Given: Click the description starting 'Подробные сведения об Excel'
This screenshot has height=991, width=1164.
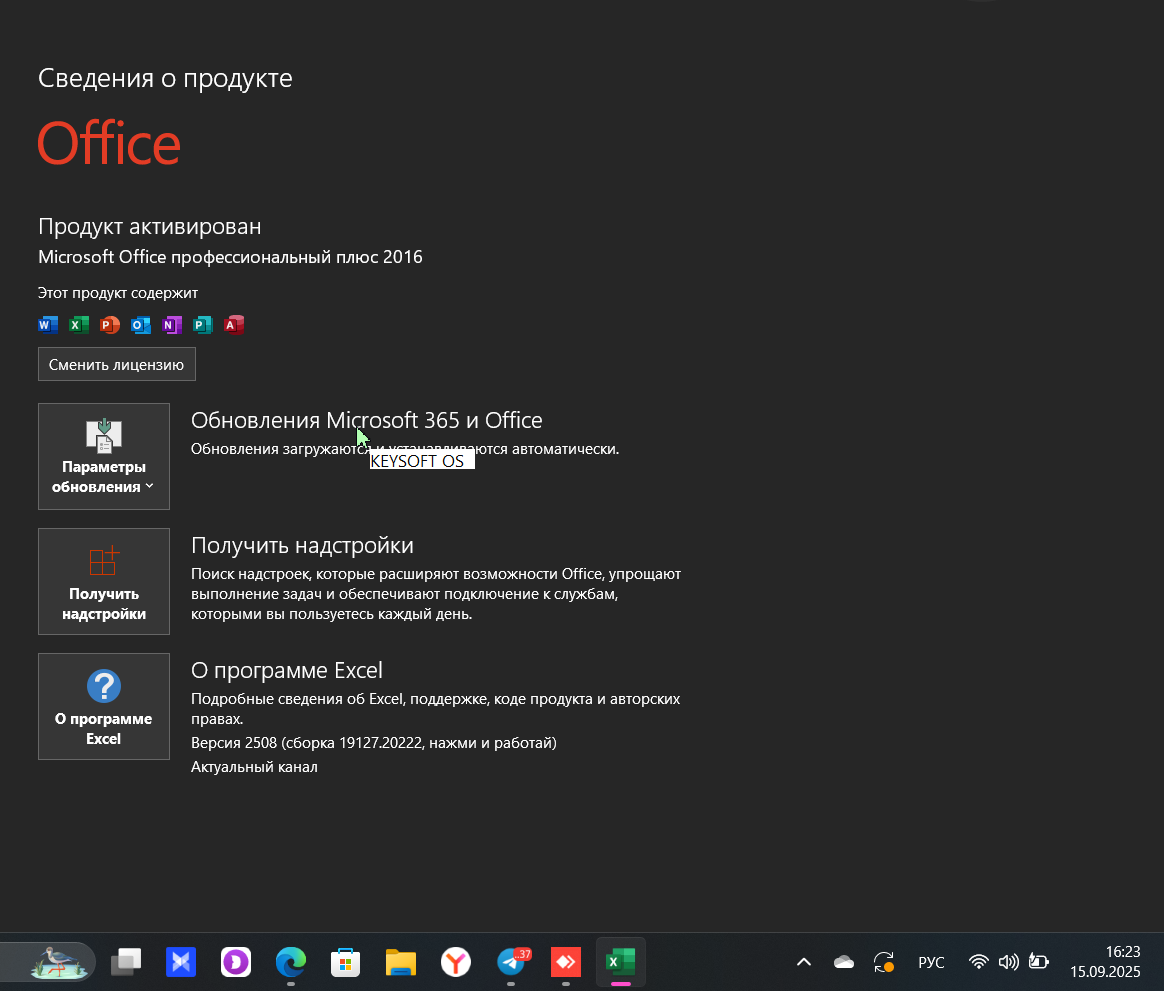Looking at the screenshot, I should coord(435,709).
